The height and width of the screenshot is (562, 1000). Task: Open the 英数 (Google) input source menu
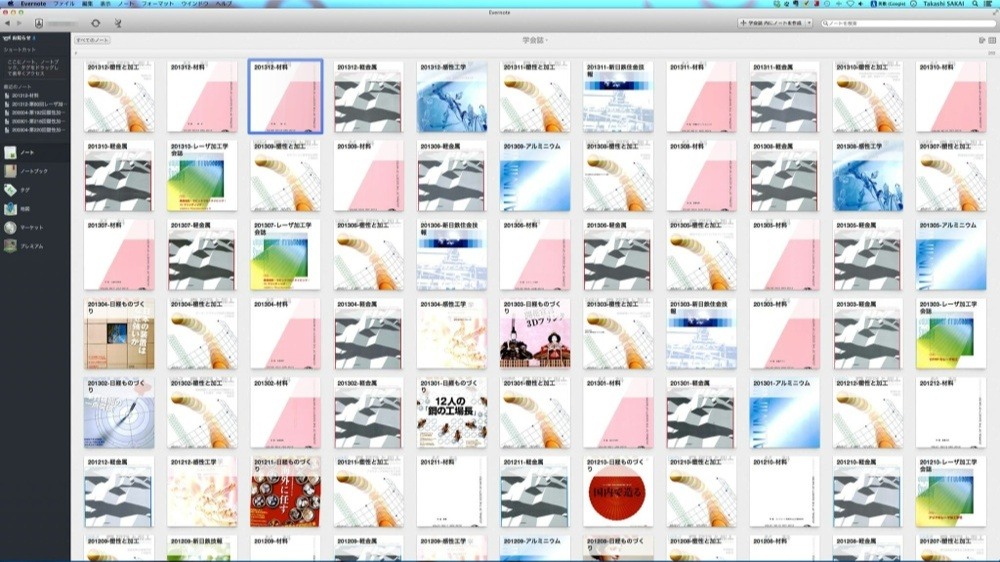point(888,4)
